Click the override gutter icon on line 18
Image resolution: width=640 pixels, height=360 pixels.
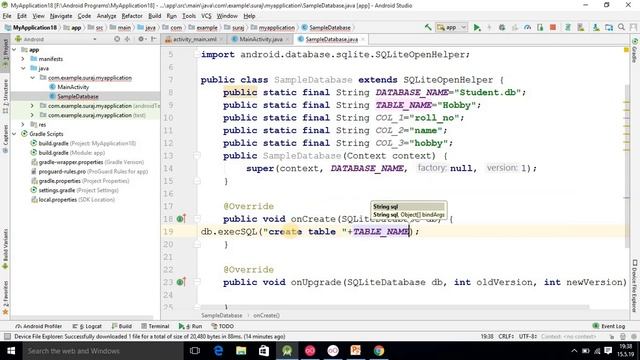pos(181,219)
